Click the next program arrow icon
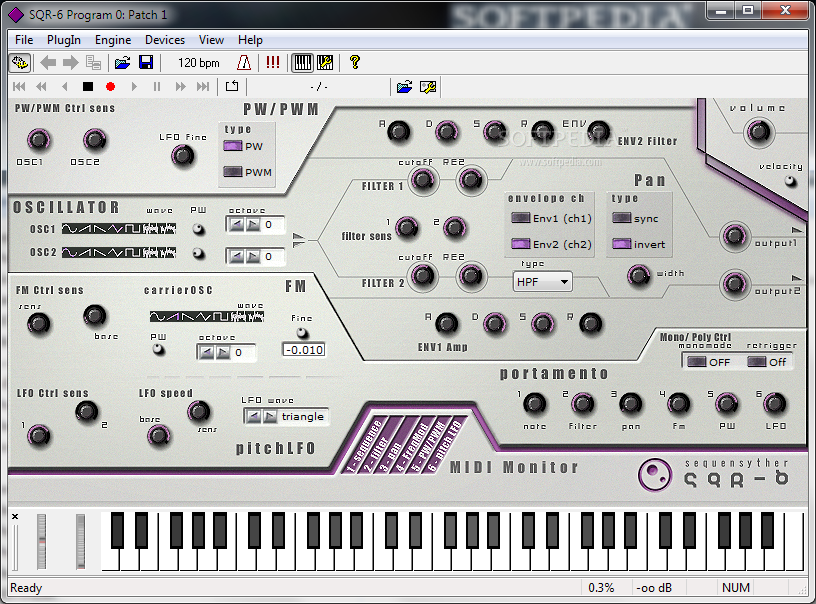Image resolution: width=816 pixels, height=604 pixels. point(70,63)
